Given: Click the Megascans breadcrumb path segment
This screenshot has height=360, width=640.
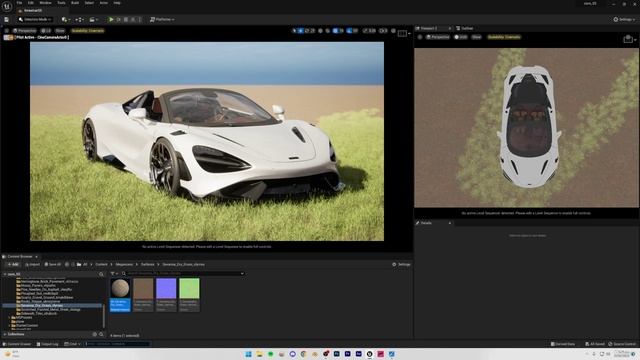Looking at the screenshot, I should [x=124, y=264].
